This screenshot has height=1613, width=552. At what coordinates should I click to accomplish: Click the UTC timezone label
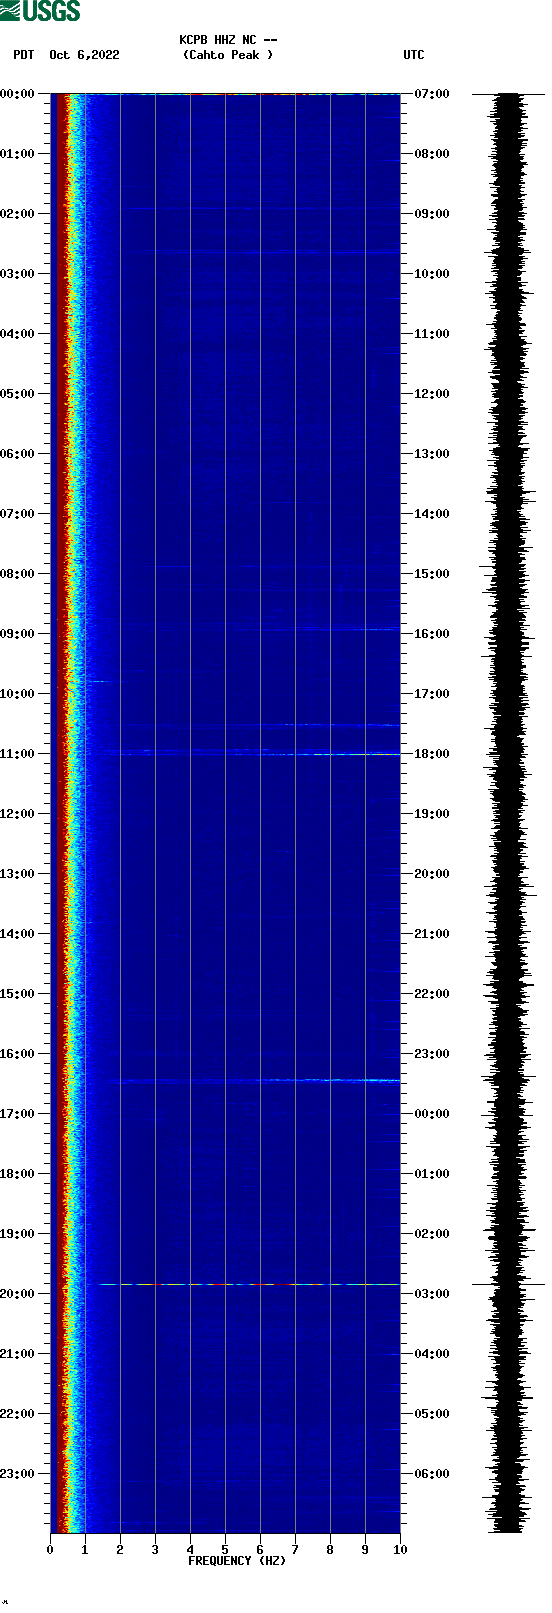tap(414, 55)
